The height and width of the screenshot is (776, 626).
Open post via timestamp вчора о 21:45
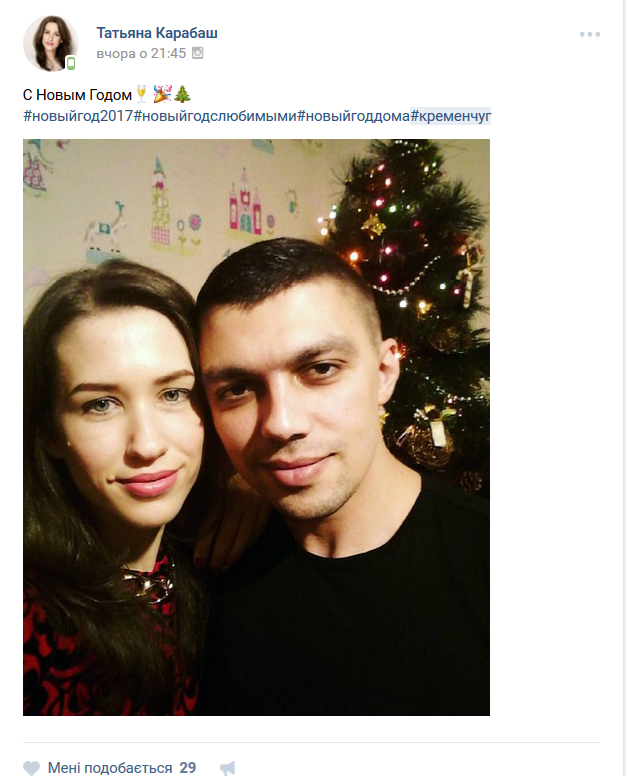(x=141, y=53)
